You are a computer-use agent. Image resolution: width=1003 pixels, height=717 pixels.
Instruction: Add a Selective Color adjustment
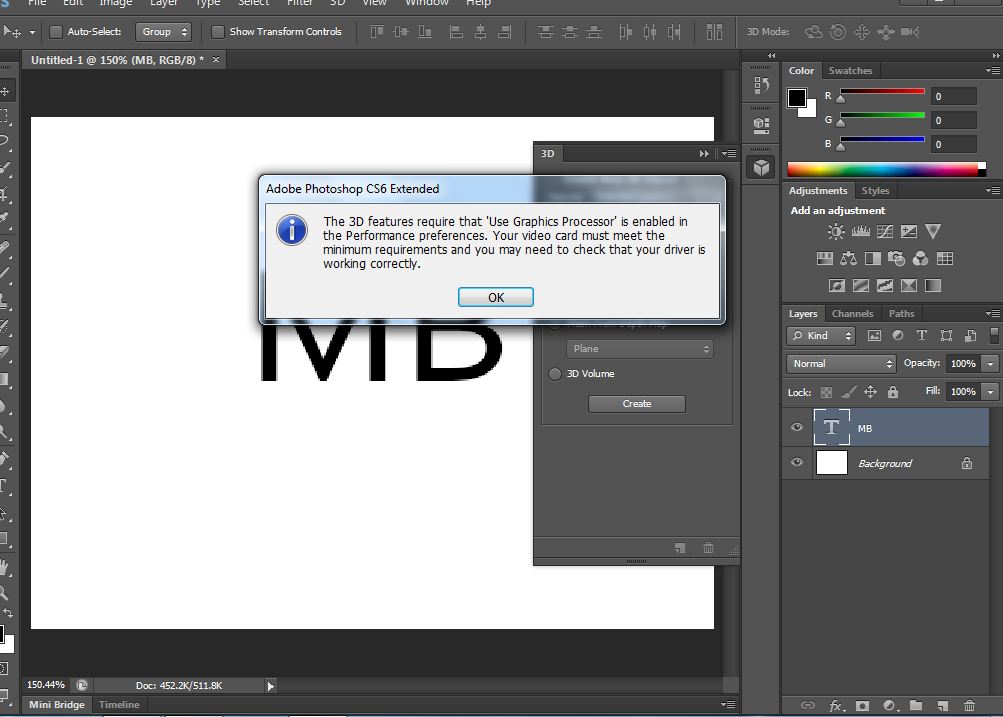pos(909,285)
